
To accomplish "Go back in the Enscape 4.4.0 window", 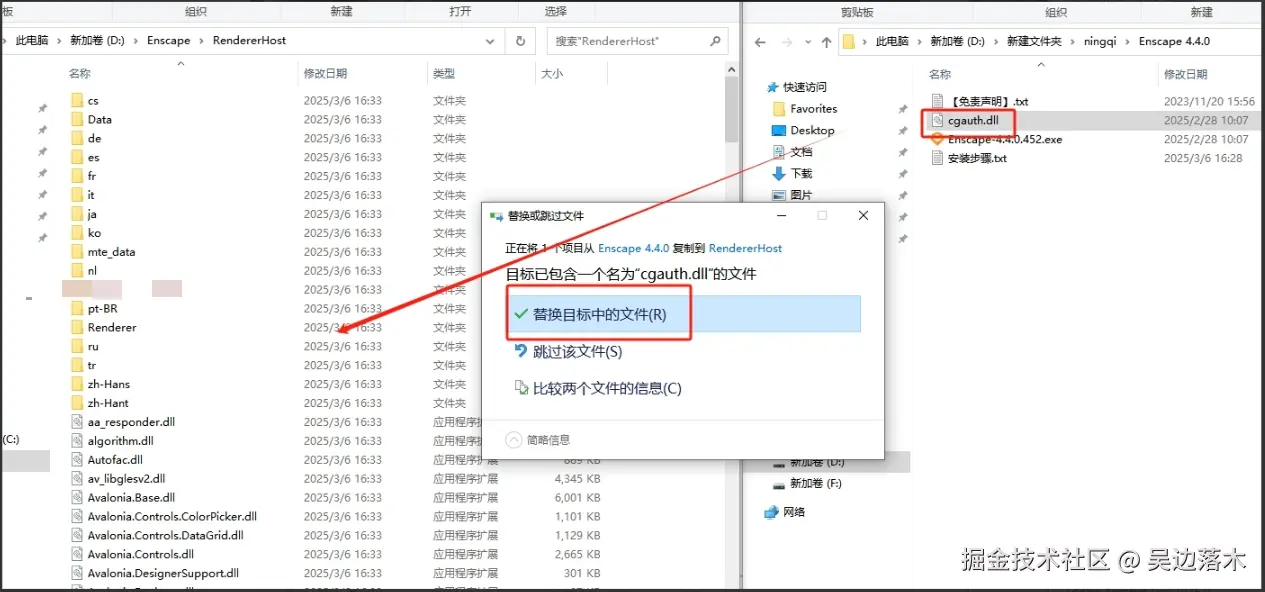I will [x=760, y=42].
